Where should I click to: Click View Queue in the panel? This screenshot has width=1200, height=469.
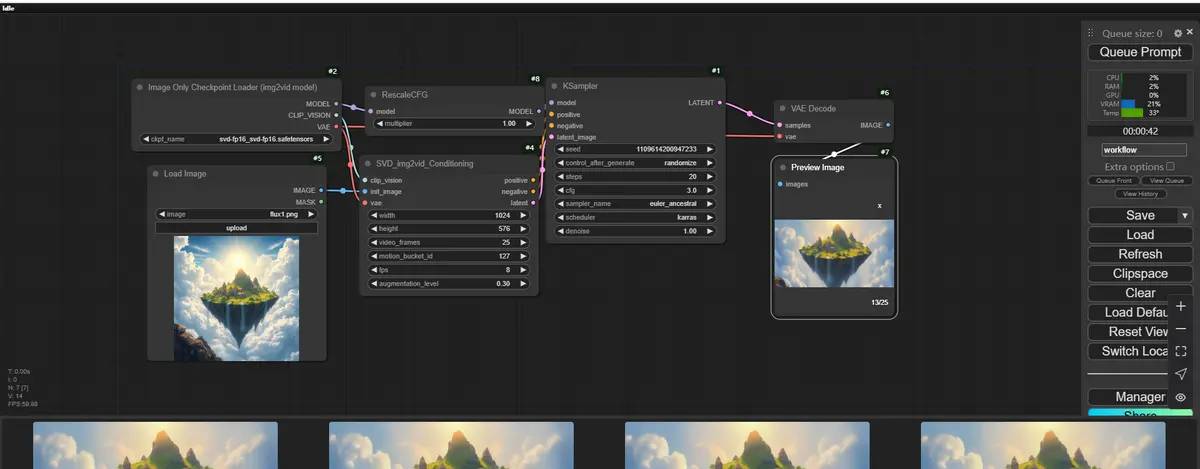(1166, 180)
